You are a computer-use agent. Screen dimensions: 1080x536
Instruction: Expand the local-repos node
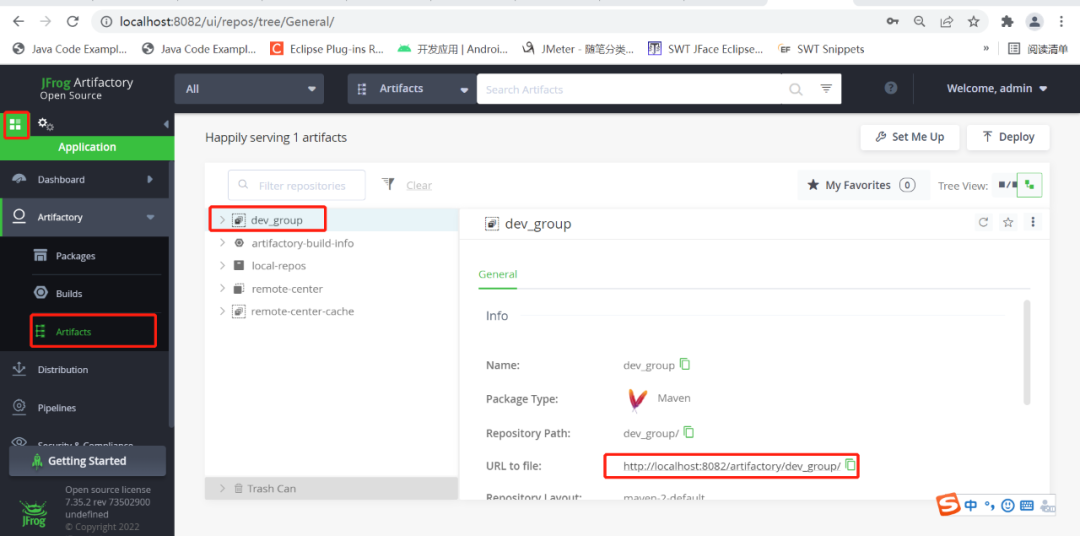pos(222,265)
